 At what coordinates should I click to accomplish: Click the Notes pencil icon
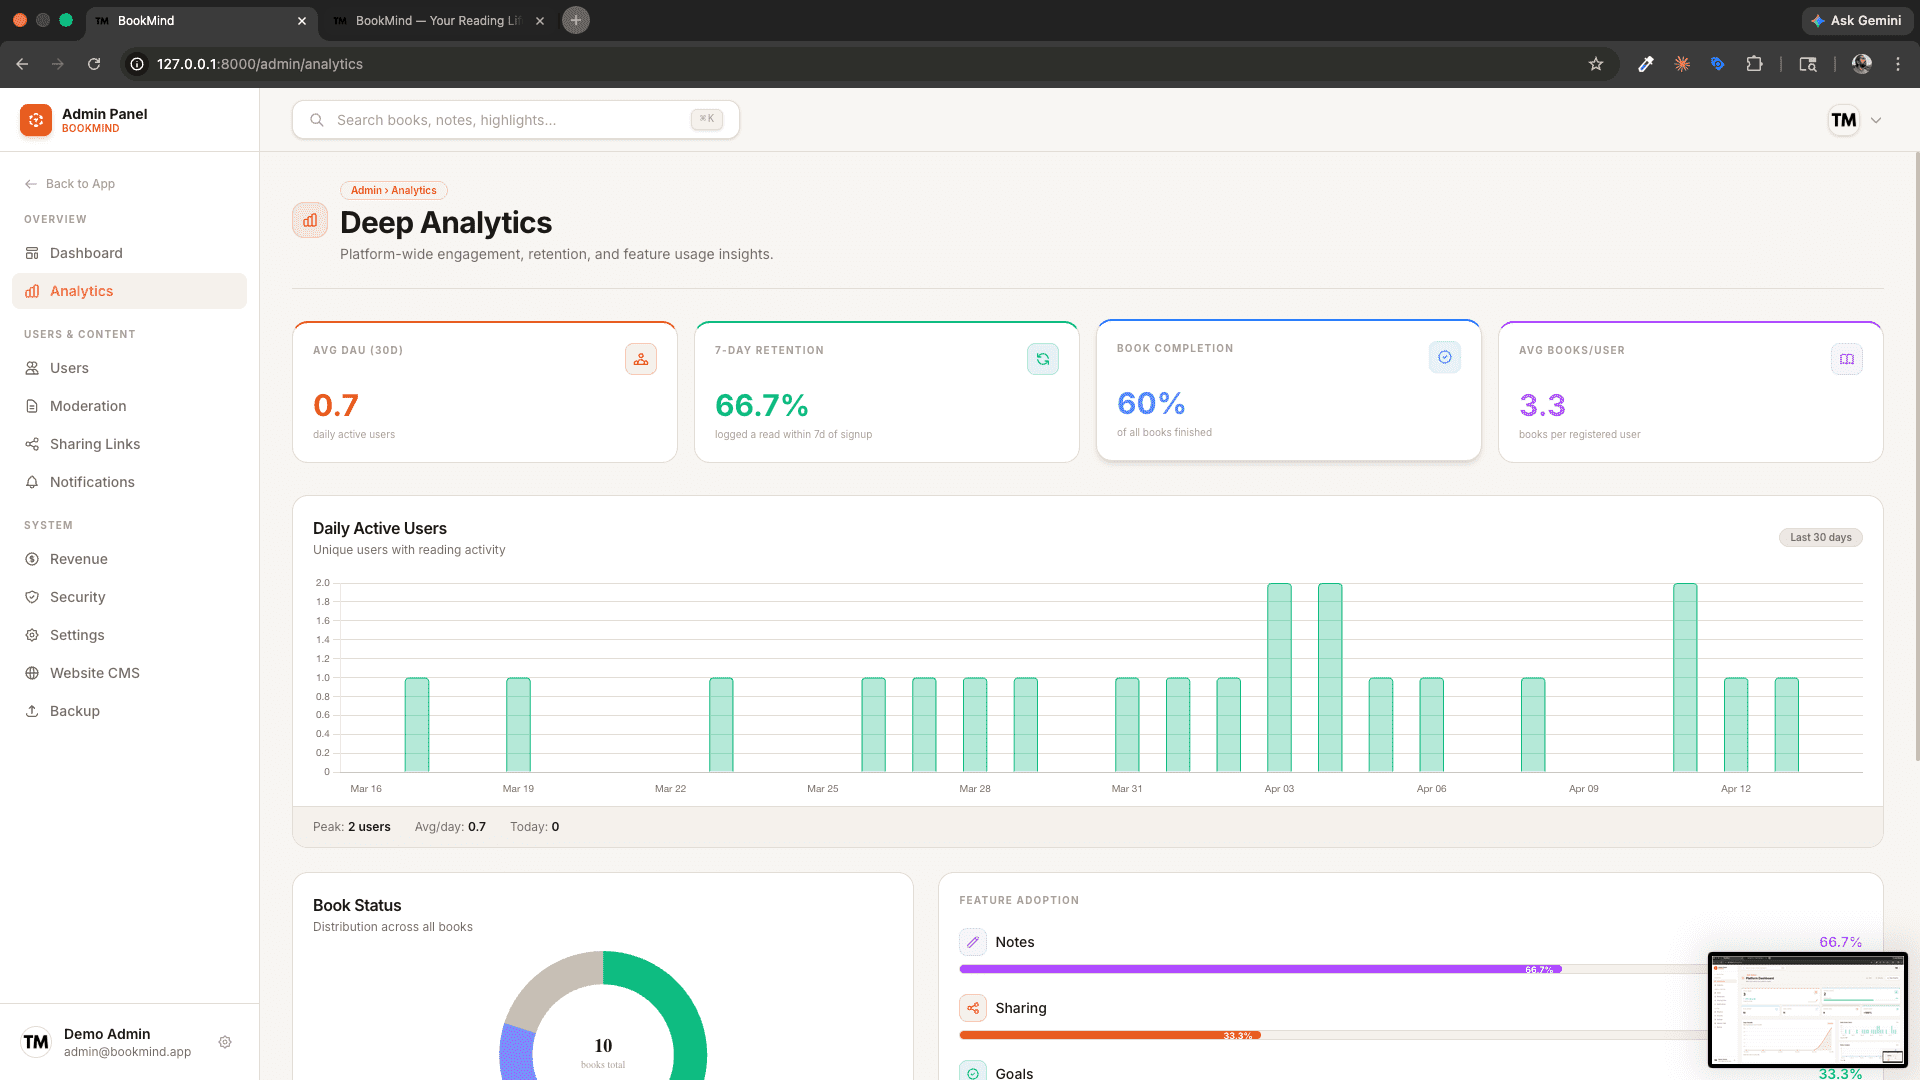point(973,942)
